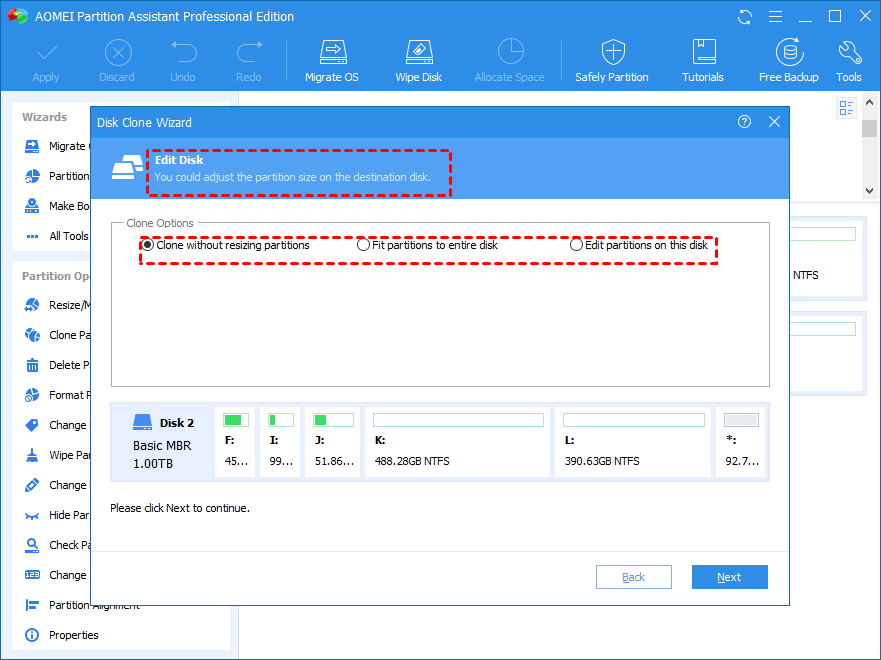881x660 pixels.
Task: Open the Wipe Disk tool
Action: 418,60
